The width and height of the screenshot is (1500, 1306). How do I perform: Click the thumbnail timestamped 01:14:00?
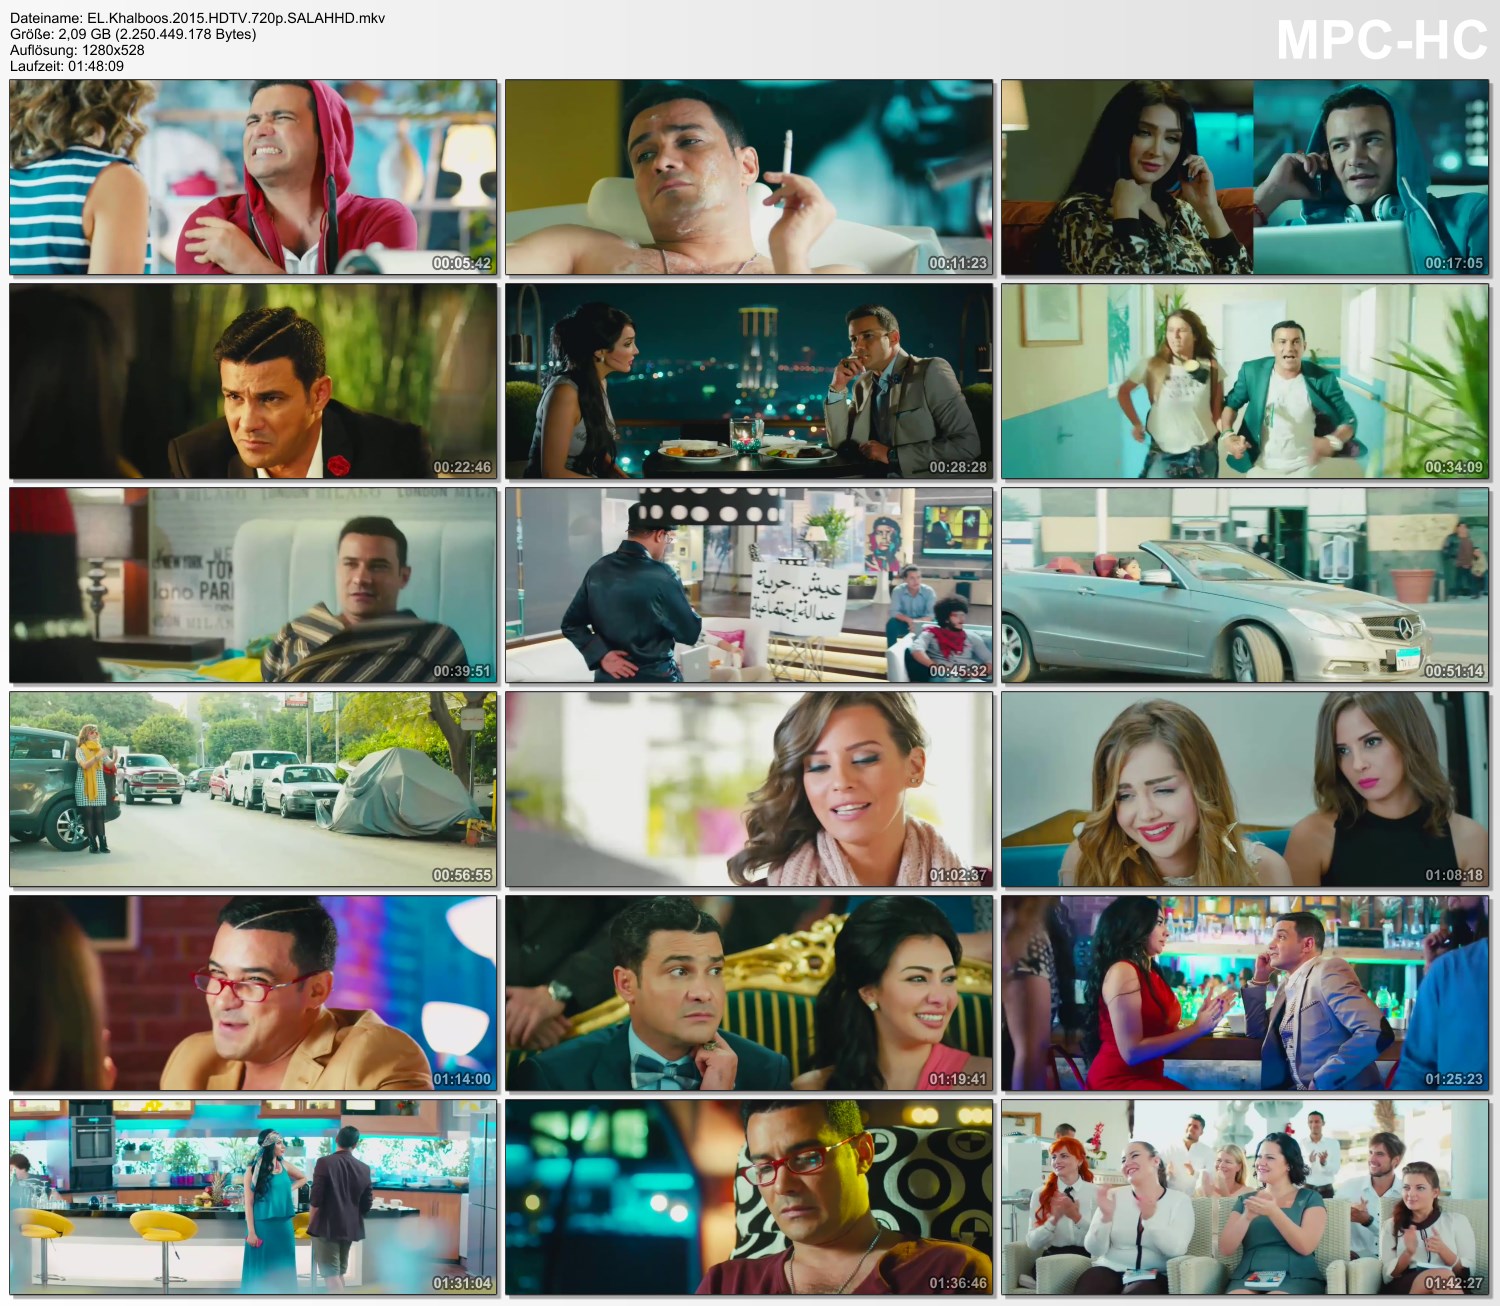click(253, 993)
